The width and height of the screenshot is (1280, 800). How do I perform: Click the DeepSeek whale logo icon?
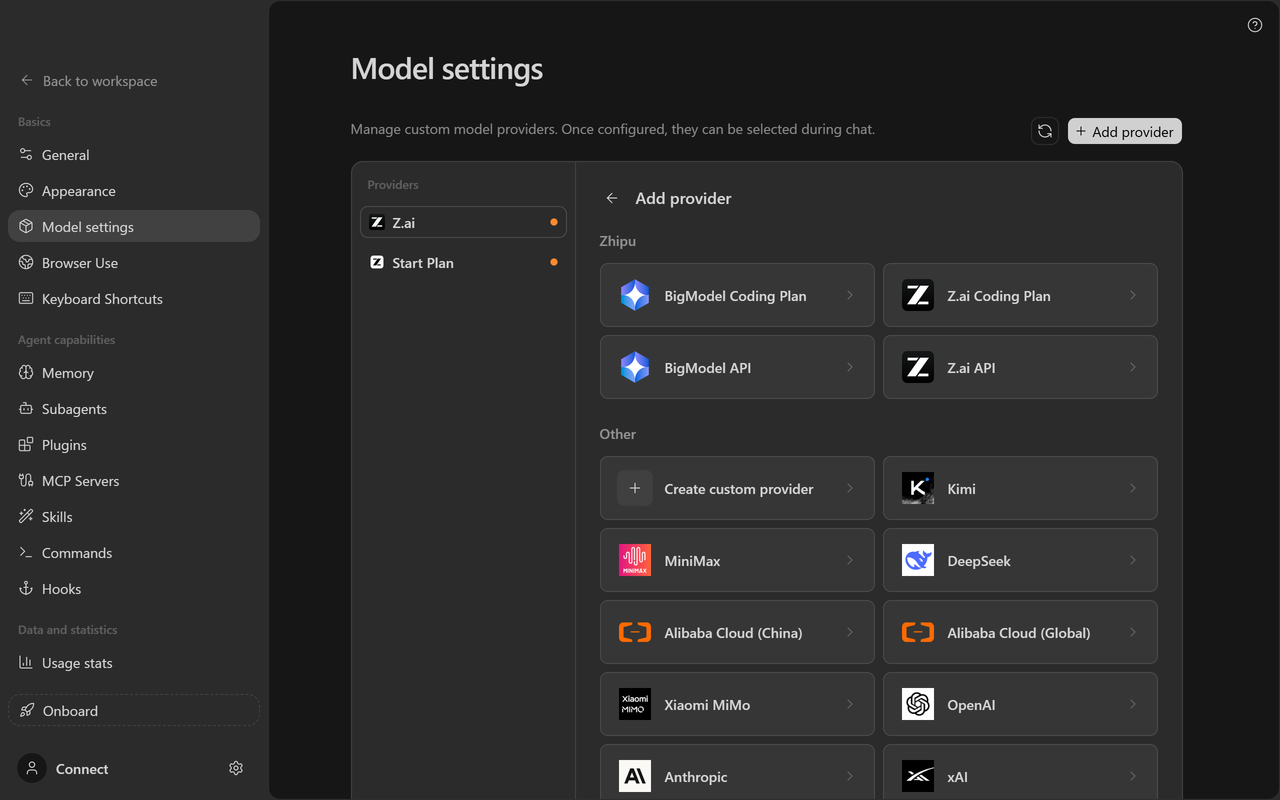coord(918,560)
